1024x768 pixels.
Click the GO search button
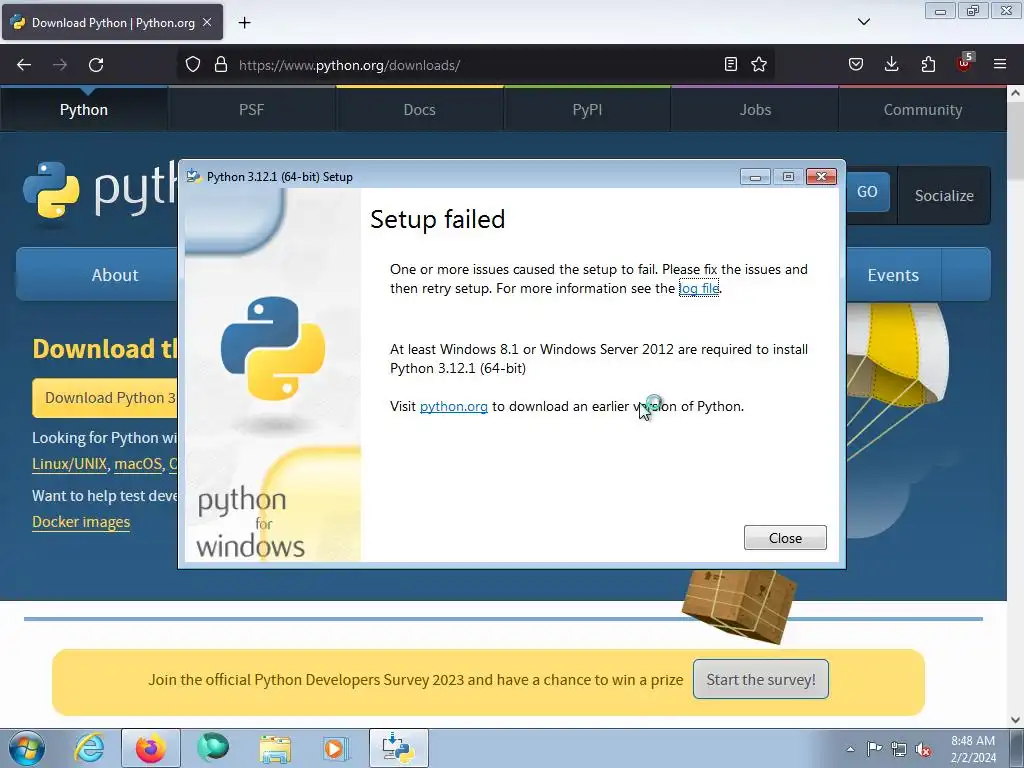point(867,192)
